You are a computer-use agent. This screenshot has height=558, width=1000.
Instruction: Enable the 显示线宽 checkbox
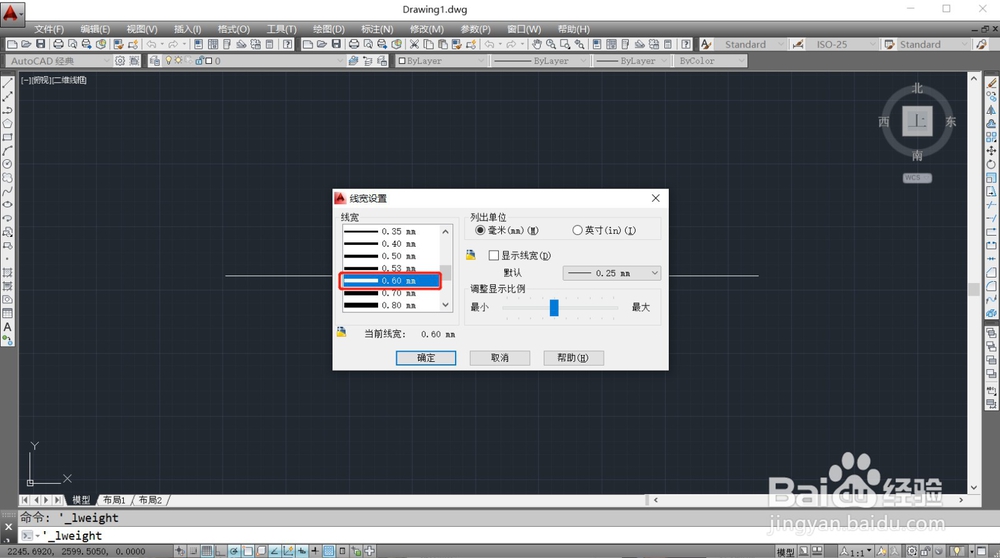pyautogui.click(x=494, y=255)
